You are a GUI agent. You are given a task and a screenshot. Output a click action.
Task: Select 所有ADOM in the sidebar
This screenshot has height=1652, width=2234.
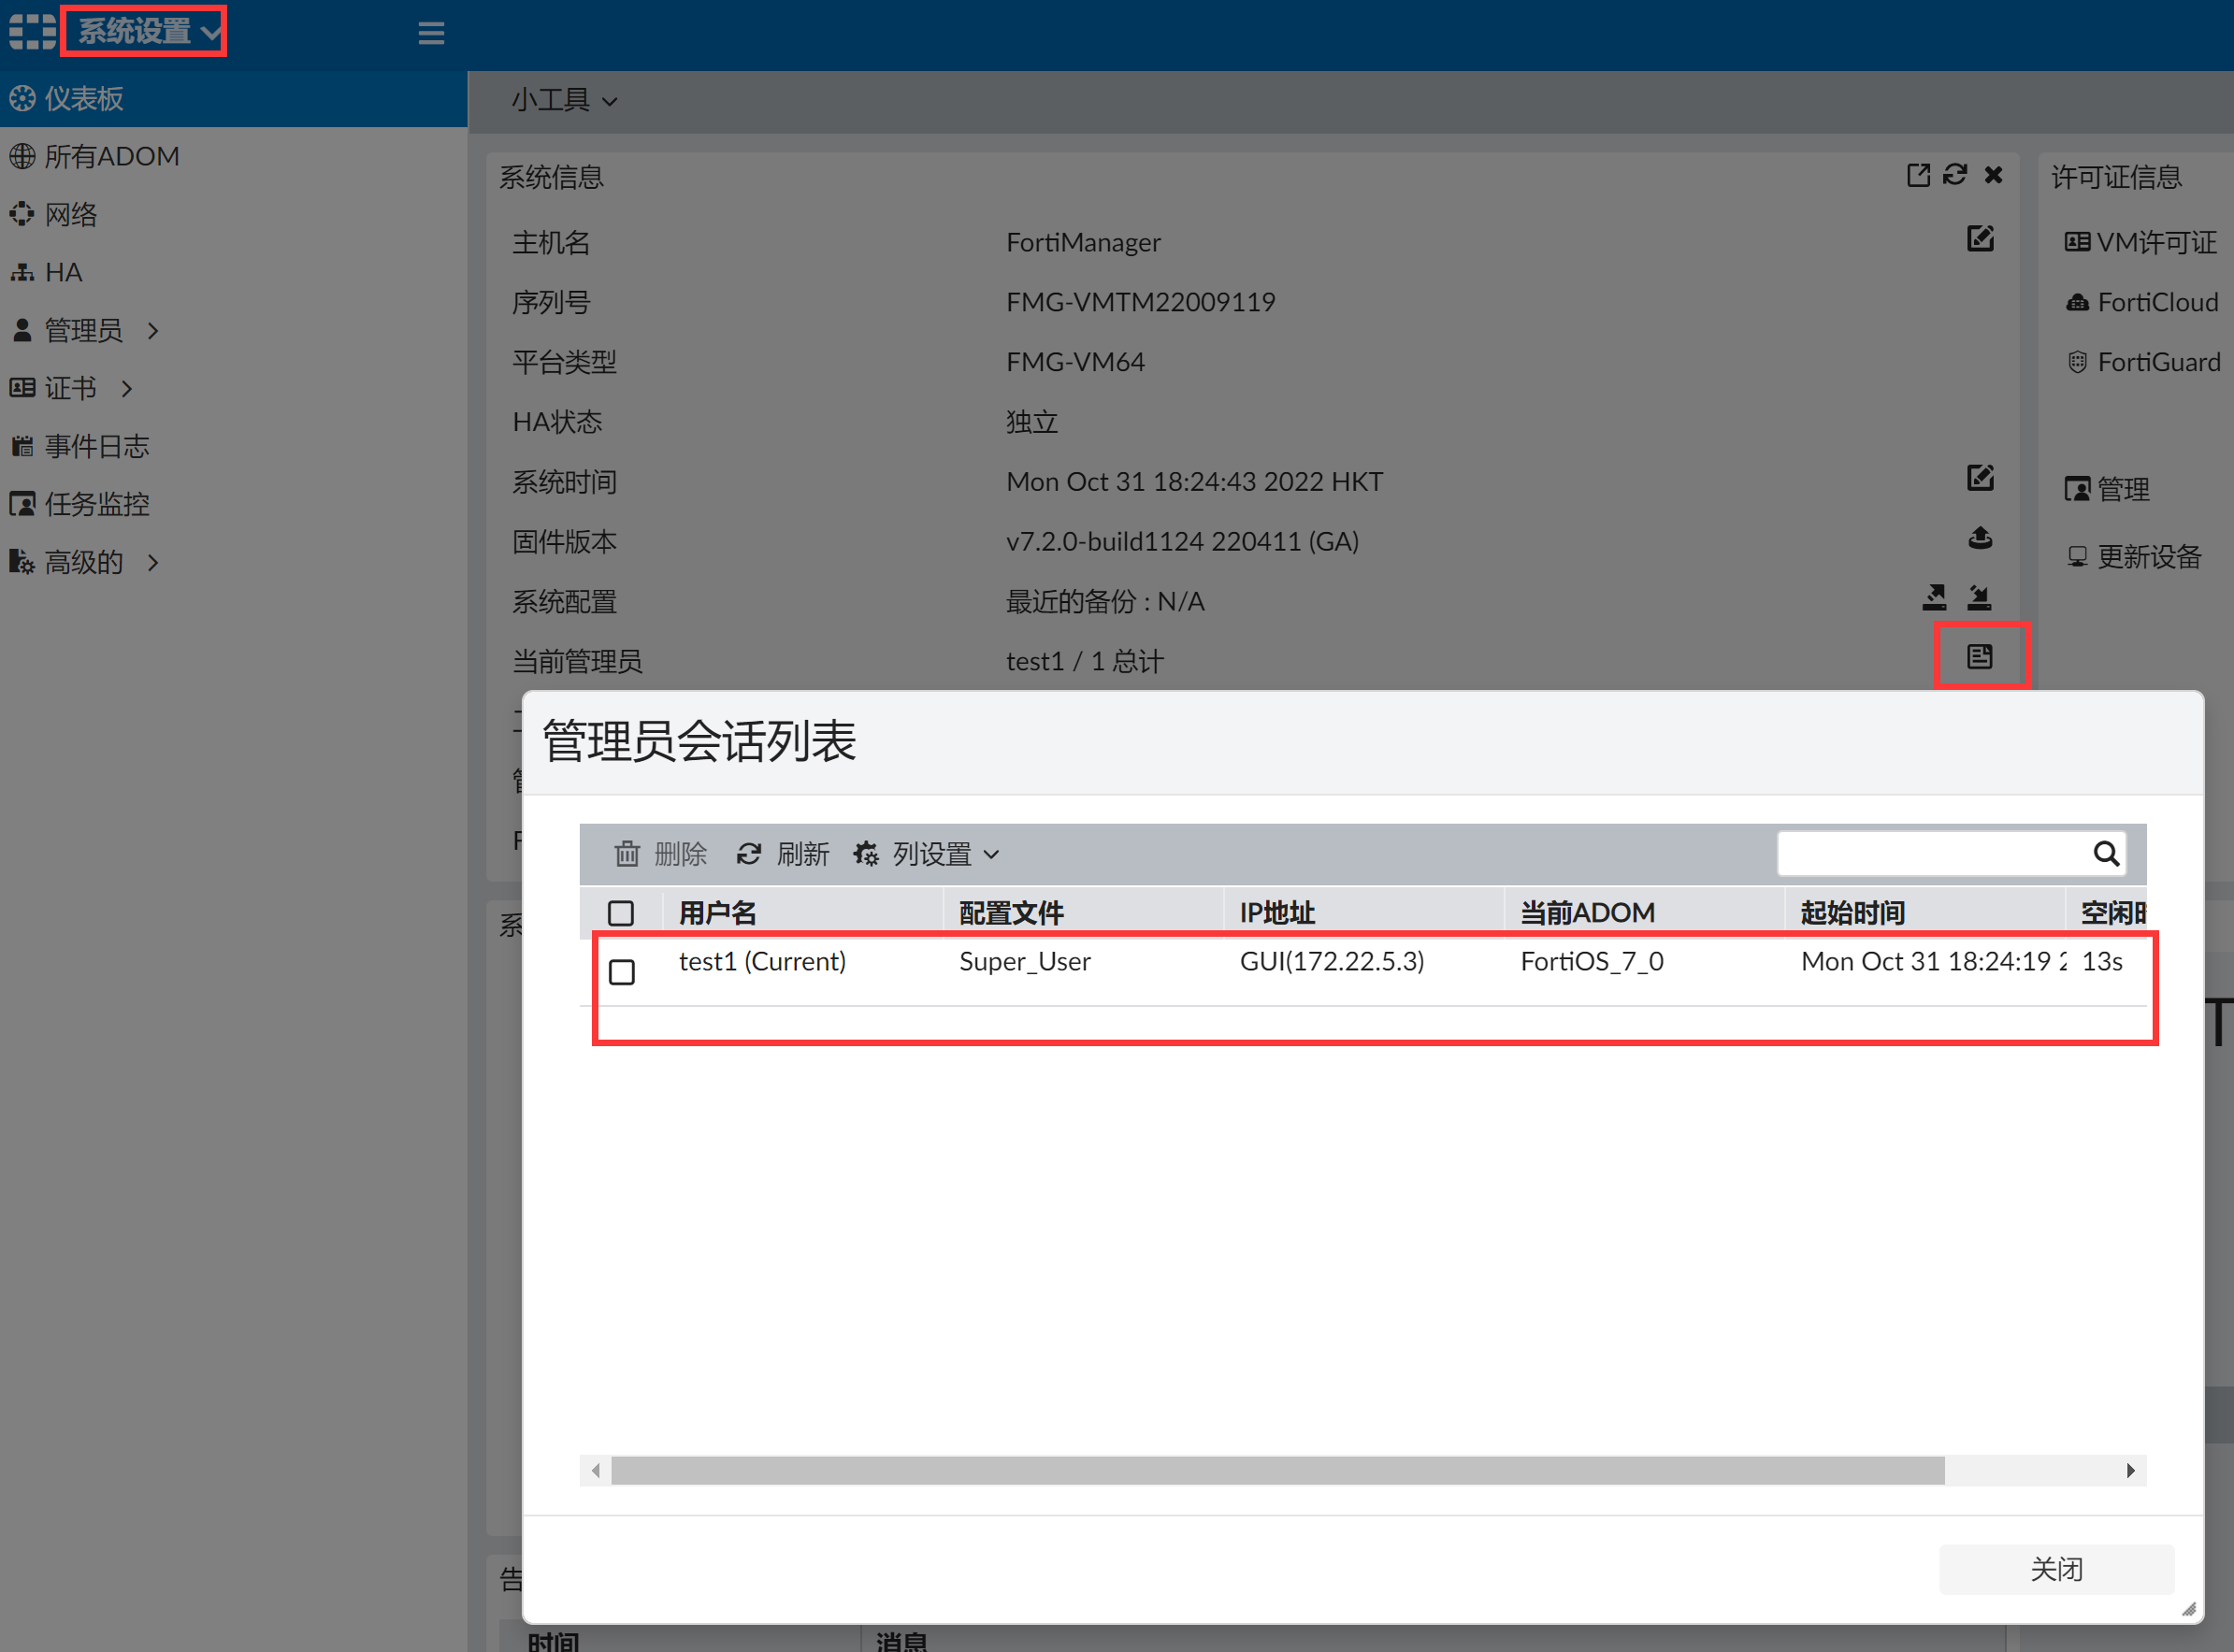[110, 156]
